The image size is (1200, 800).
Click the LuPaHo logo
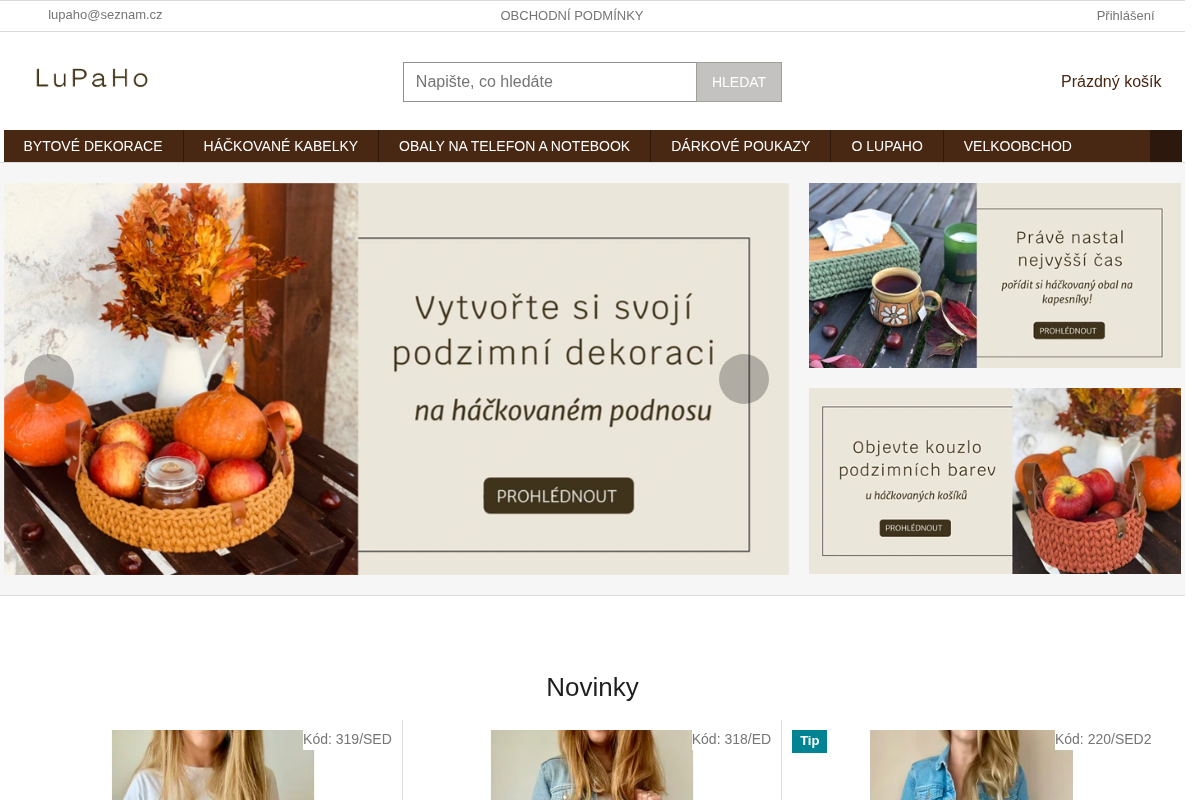(x=92, y=78)
